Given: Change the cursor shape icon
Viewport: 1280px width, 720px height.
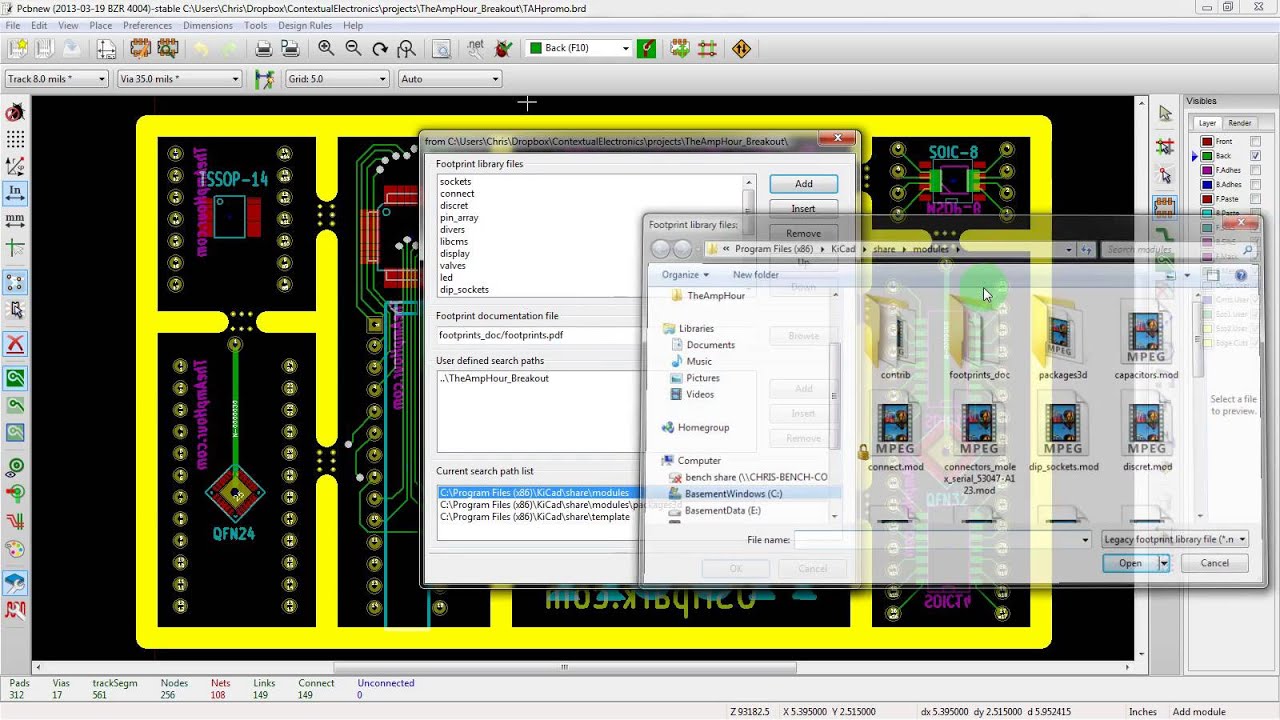Looking at the screenshot, I should click(x=15, y=245).
